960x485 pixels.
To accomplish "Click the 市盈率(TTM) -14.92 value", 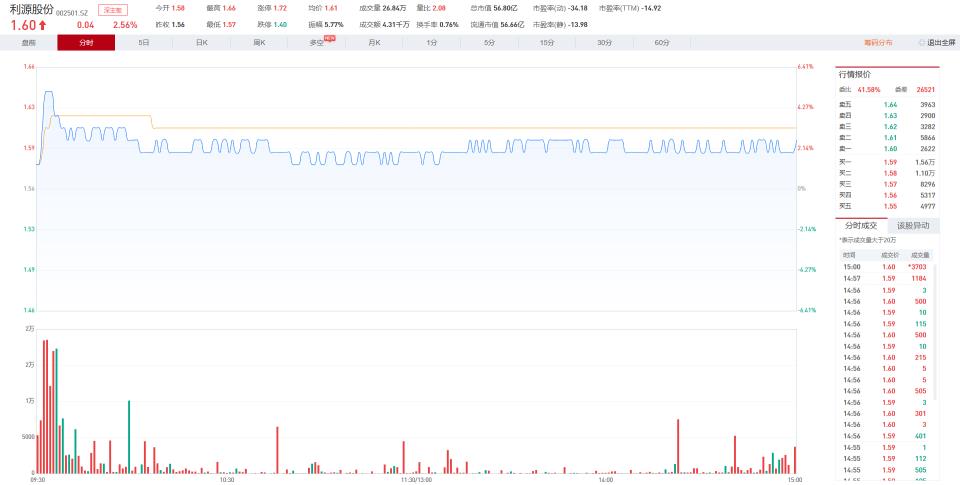I will (650, 9).
